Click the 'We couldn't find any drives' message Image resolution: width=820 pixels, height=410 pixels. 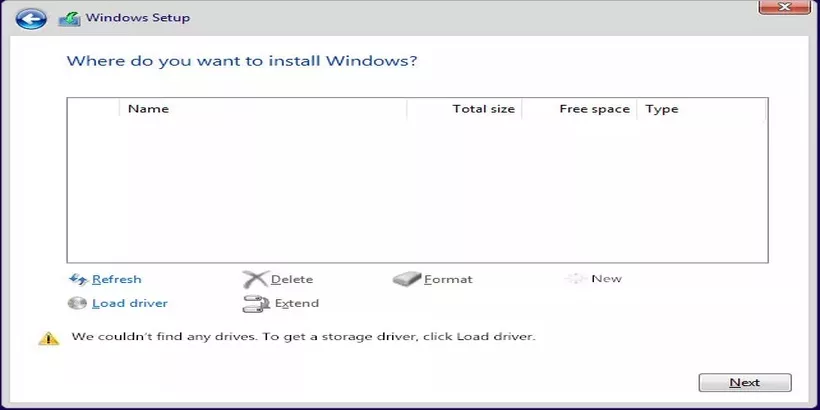303,336
